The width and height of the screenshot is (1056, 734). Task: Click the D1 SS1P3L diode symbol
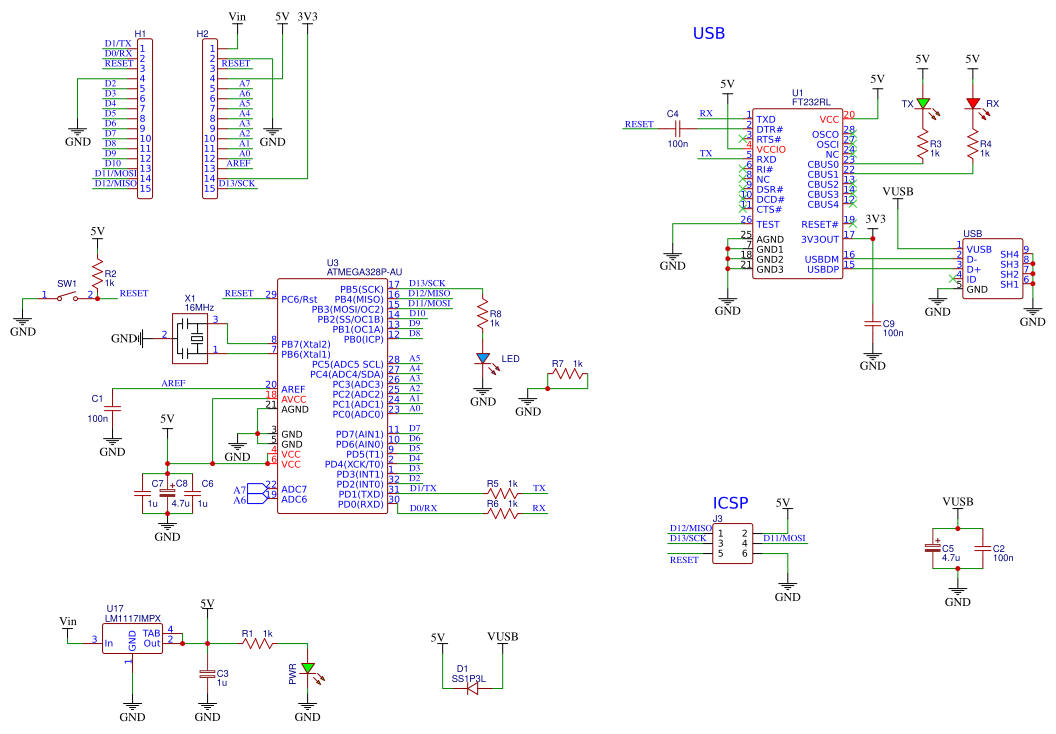point(472,688)
